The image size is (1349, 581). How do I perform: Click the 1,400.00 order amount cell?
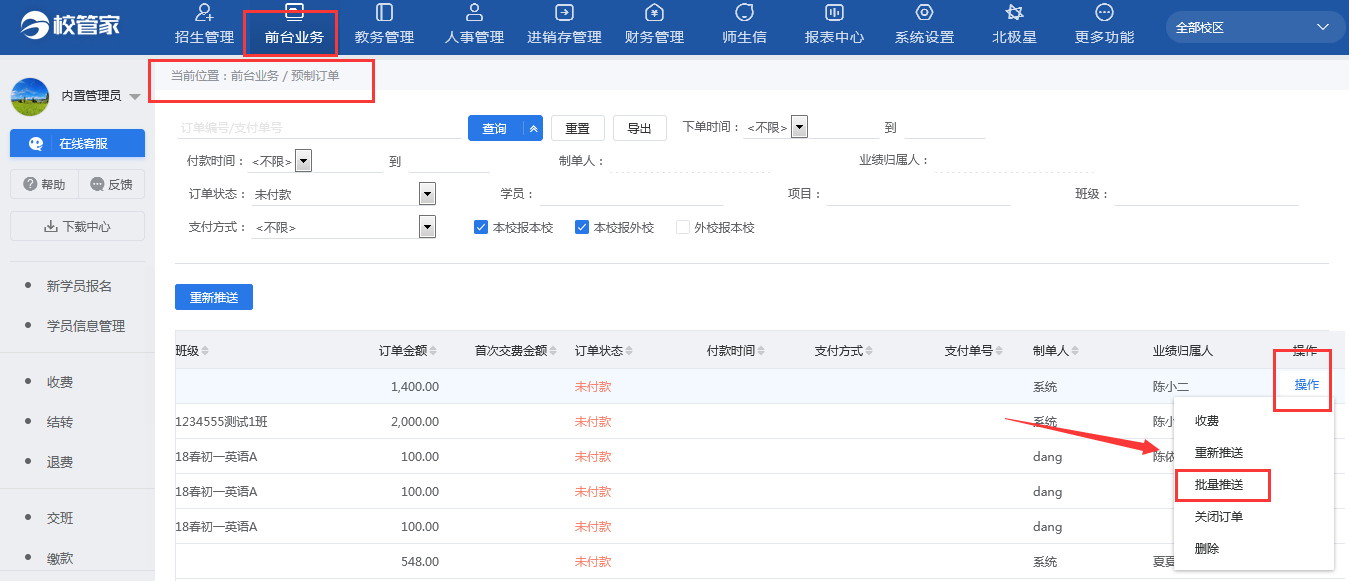(415, 386)
